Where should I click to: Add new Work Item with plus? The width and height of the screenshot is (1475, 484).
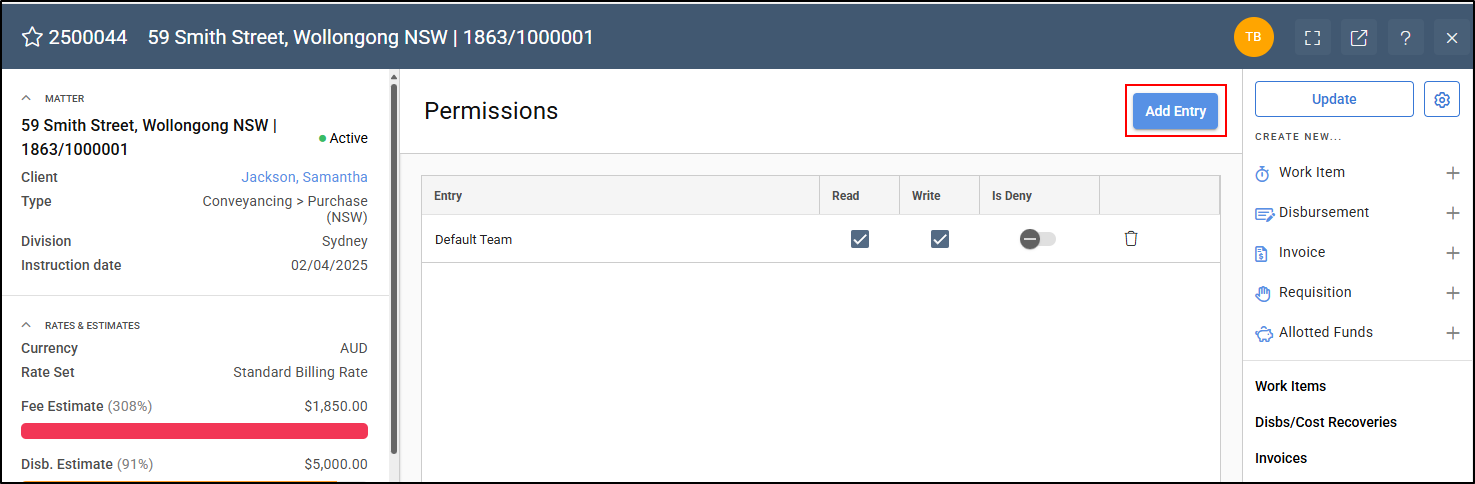click(1452, 173)
